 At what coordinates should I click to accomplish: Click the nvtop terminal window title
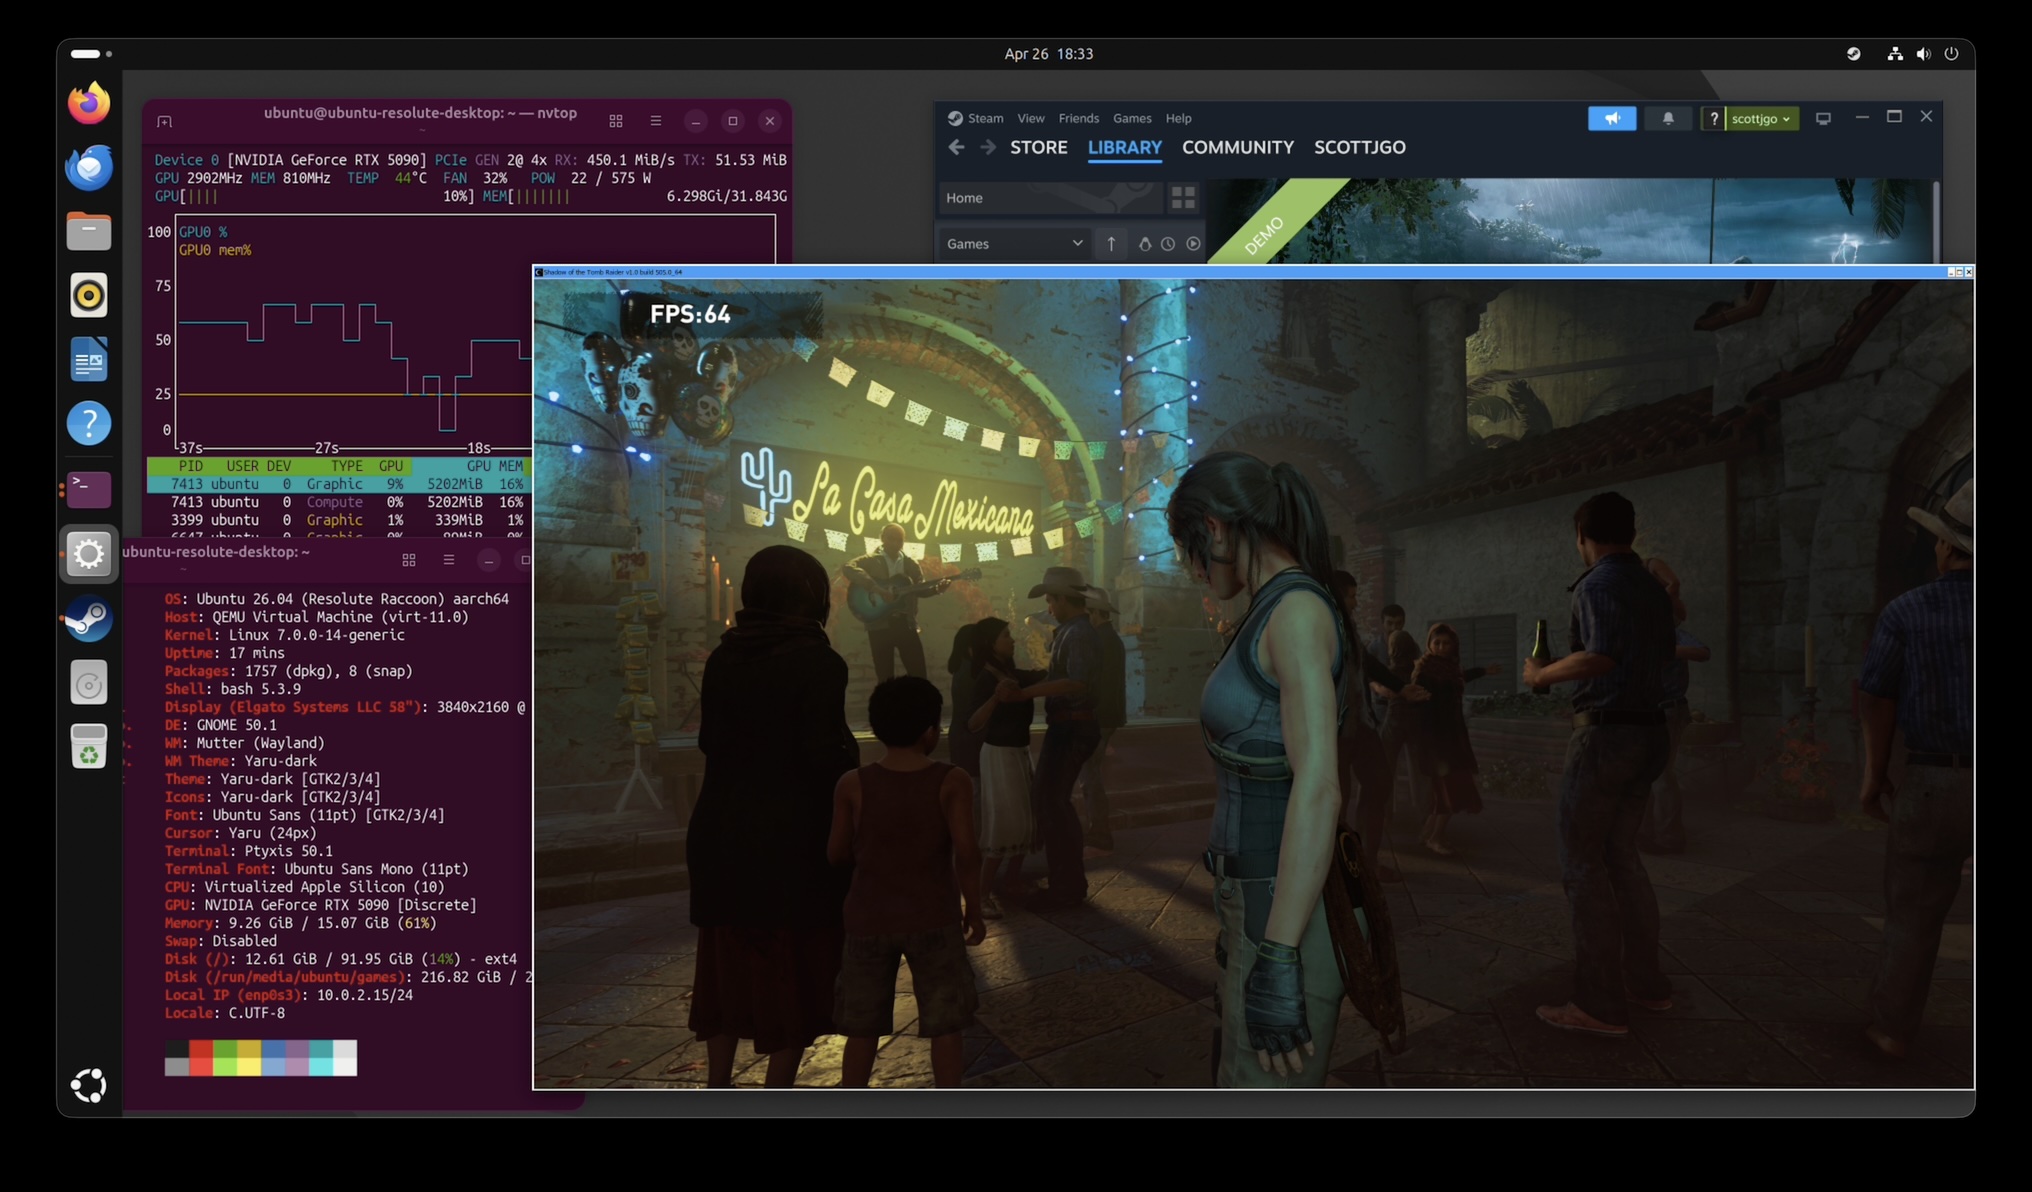coord(420,113)
